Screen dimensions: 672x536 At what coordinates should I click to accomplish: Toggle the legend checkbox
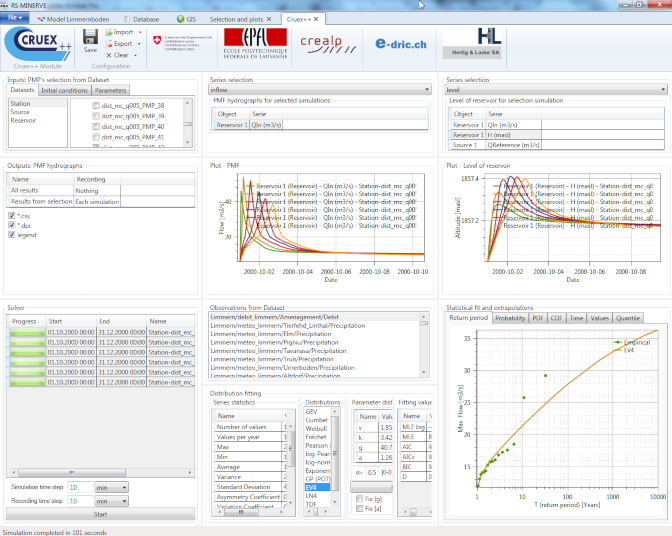[12, 235]
